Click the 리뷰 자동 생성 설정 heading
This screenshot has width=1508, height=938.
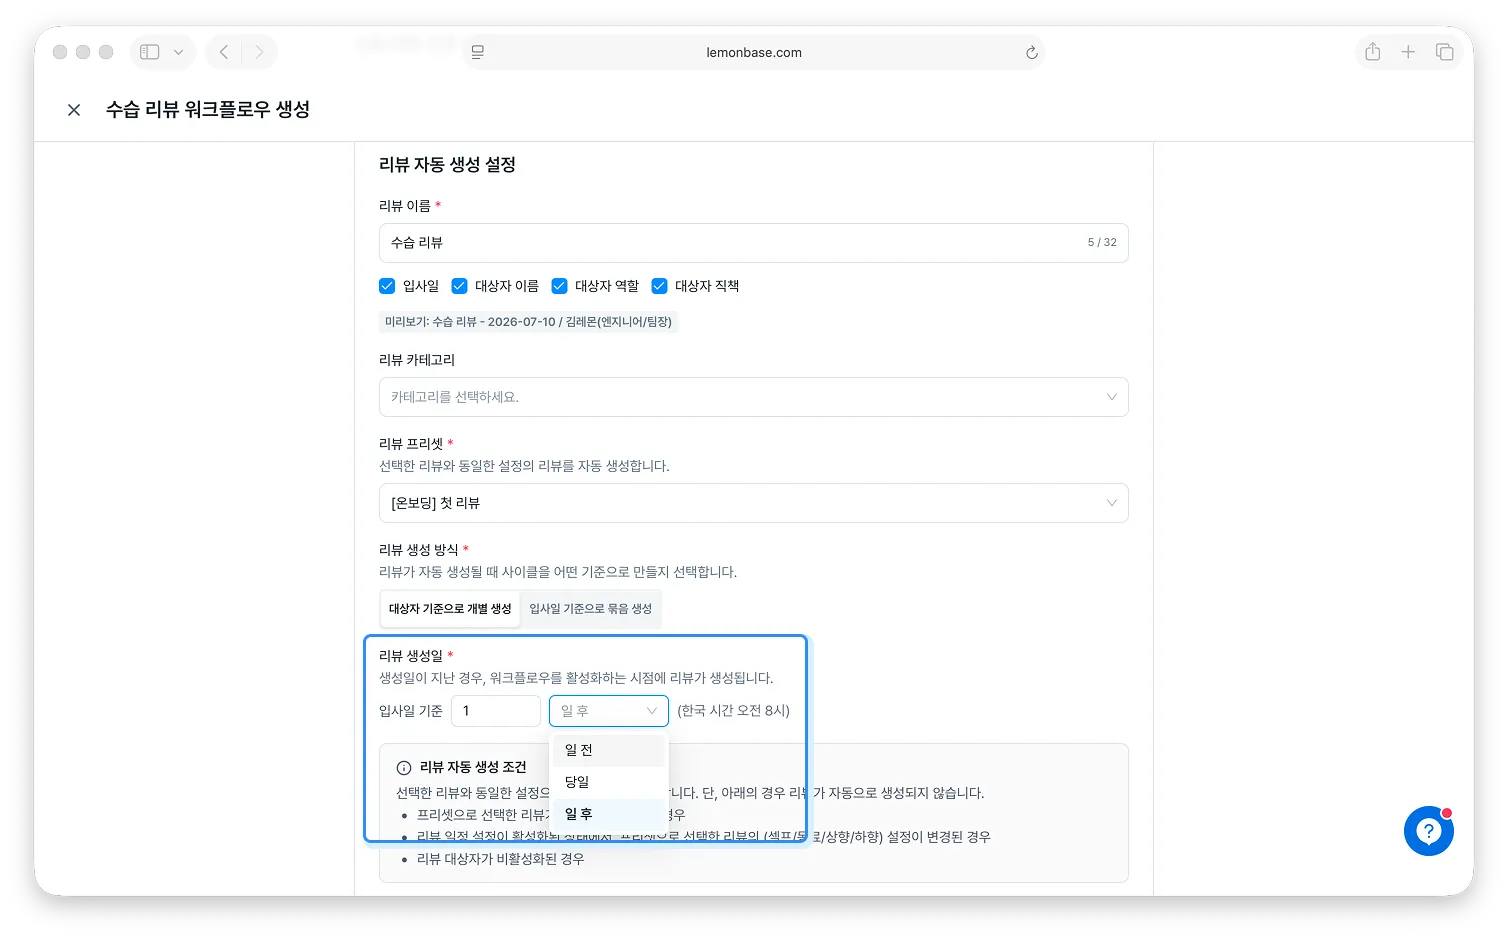click(x=447, y=165)
